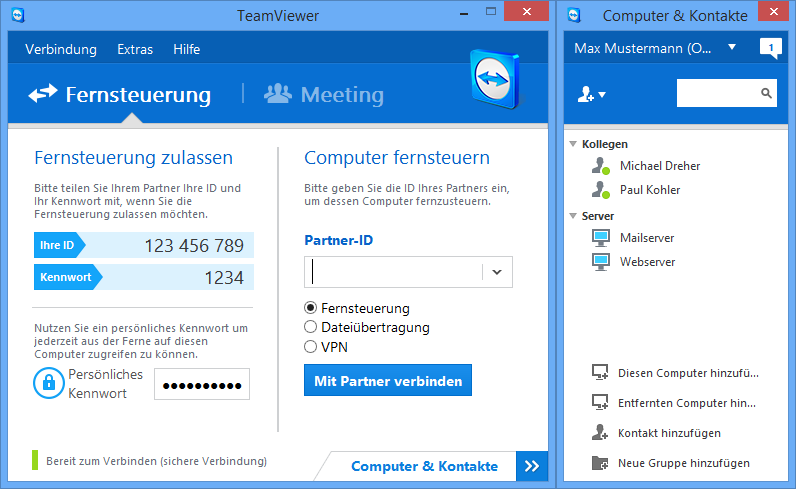Viewport: 796px width, 489px height.
Task: Collapse the Server group
Action: (x=573, y=216)
